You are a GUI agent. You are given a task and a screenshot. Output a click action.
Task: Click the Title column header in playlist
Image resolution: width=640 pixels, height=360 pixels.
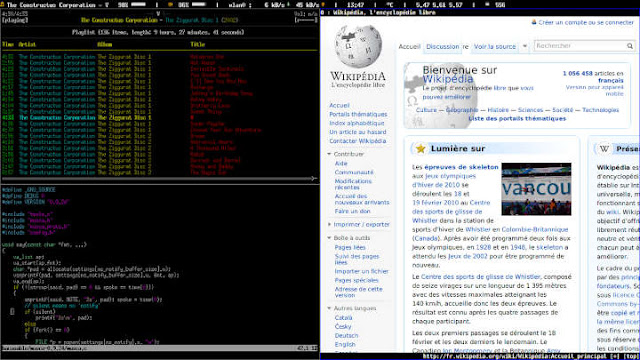pos(198,44)
